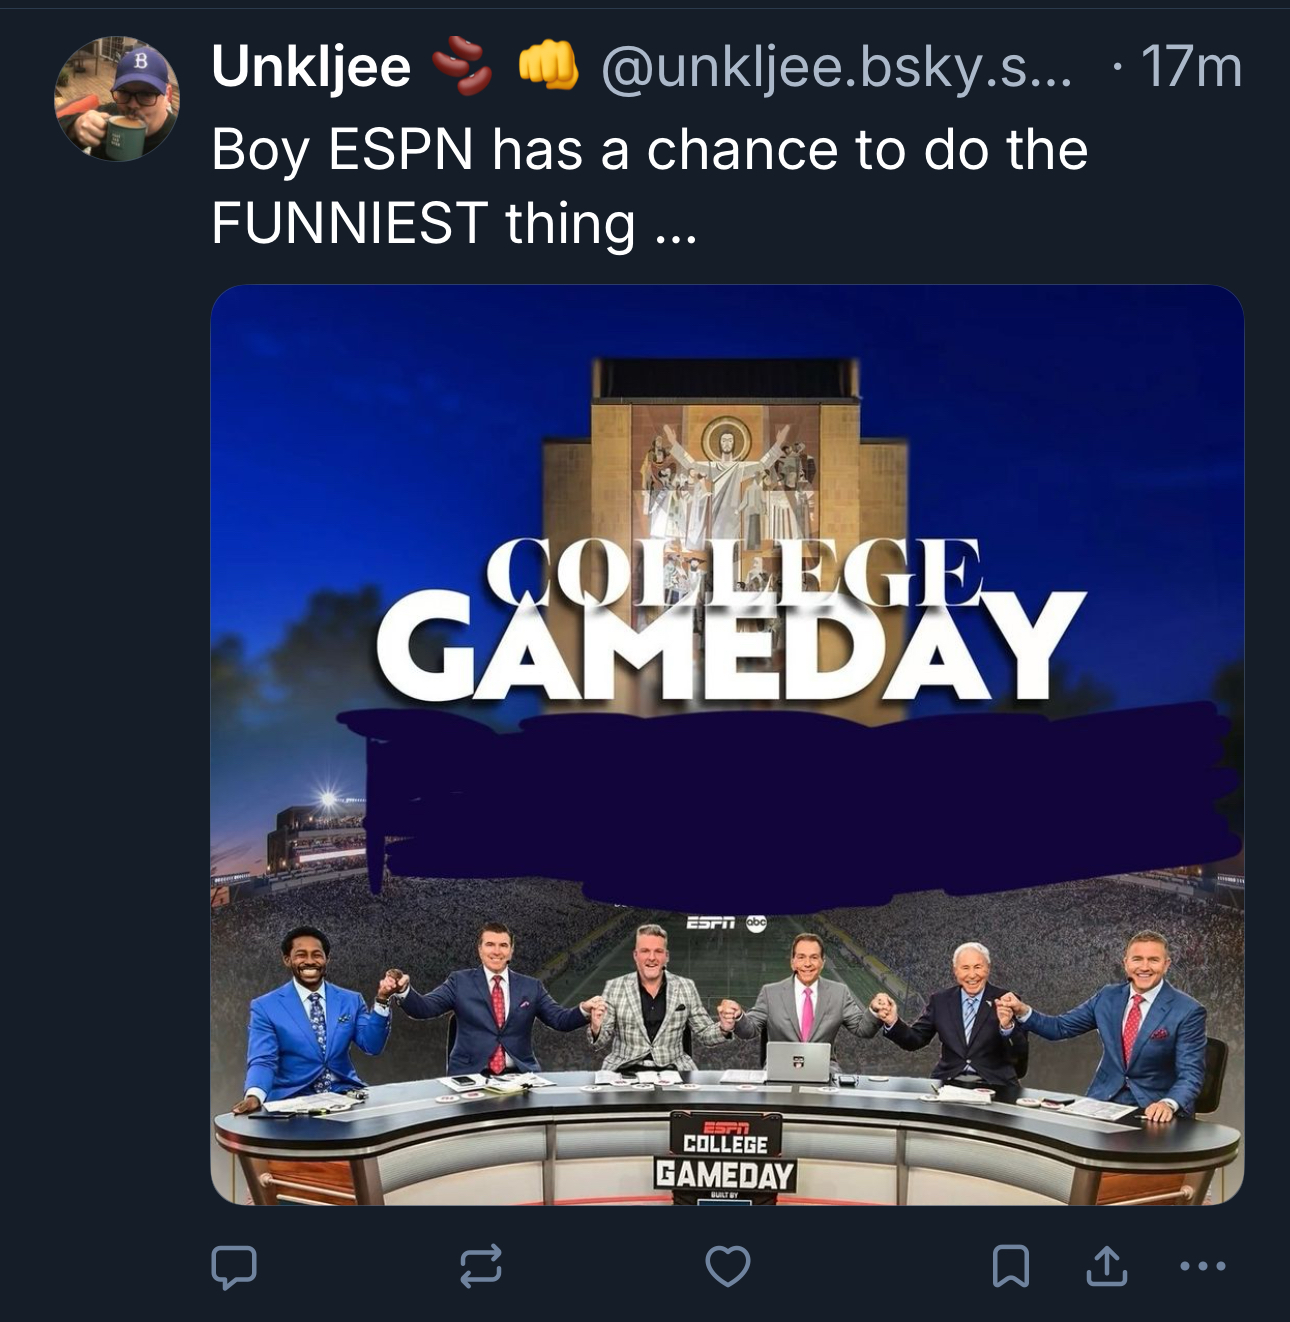The width and height of the screenshot is (1290, 1322).
Task: Open the three-dot more options menu
Action: [1201, 1266]
